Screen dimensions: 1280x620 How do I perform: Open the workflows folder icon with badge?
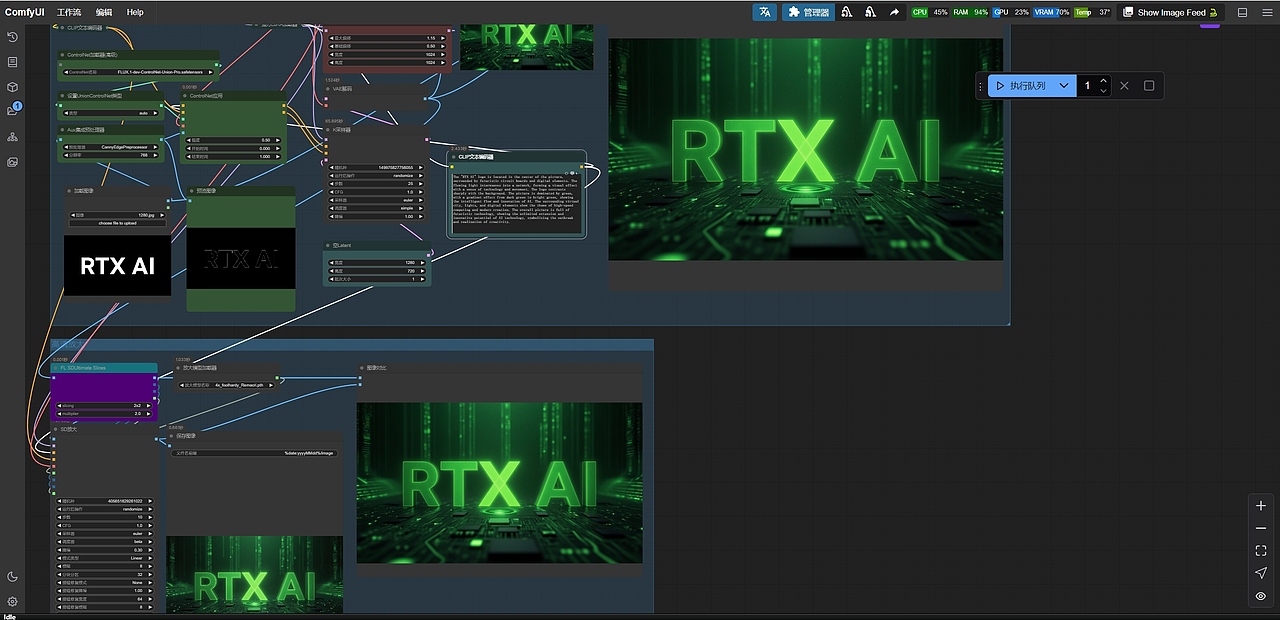(12, 111)
